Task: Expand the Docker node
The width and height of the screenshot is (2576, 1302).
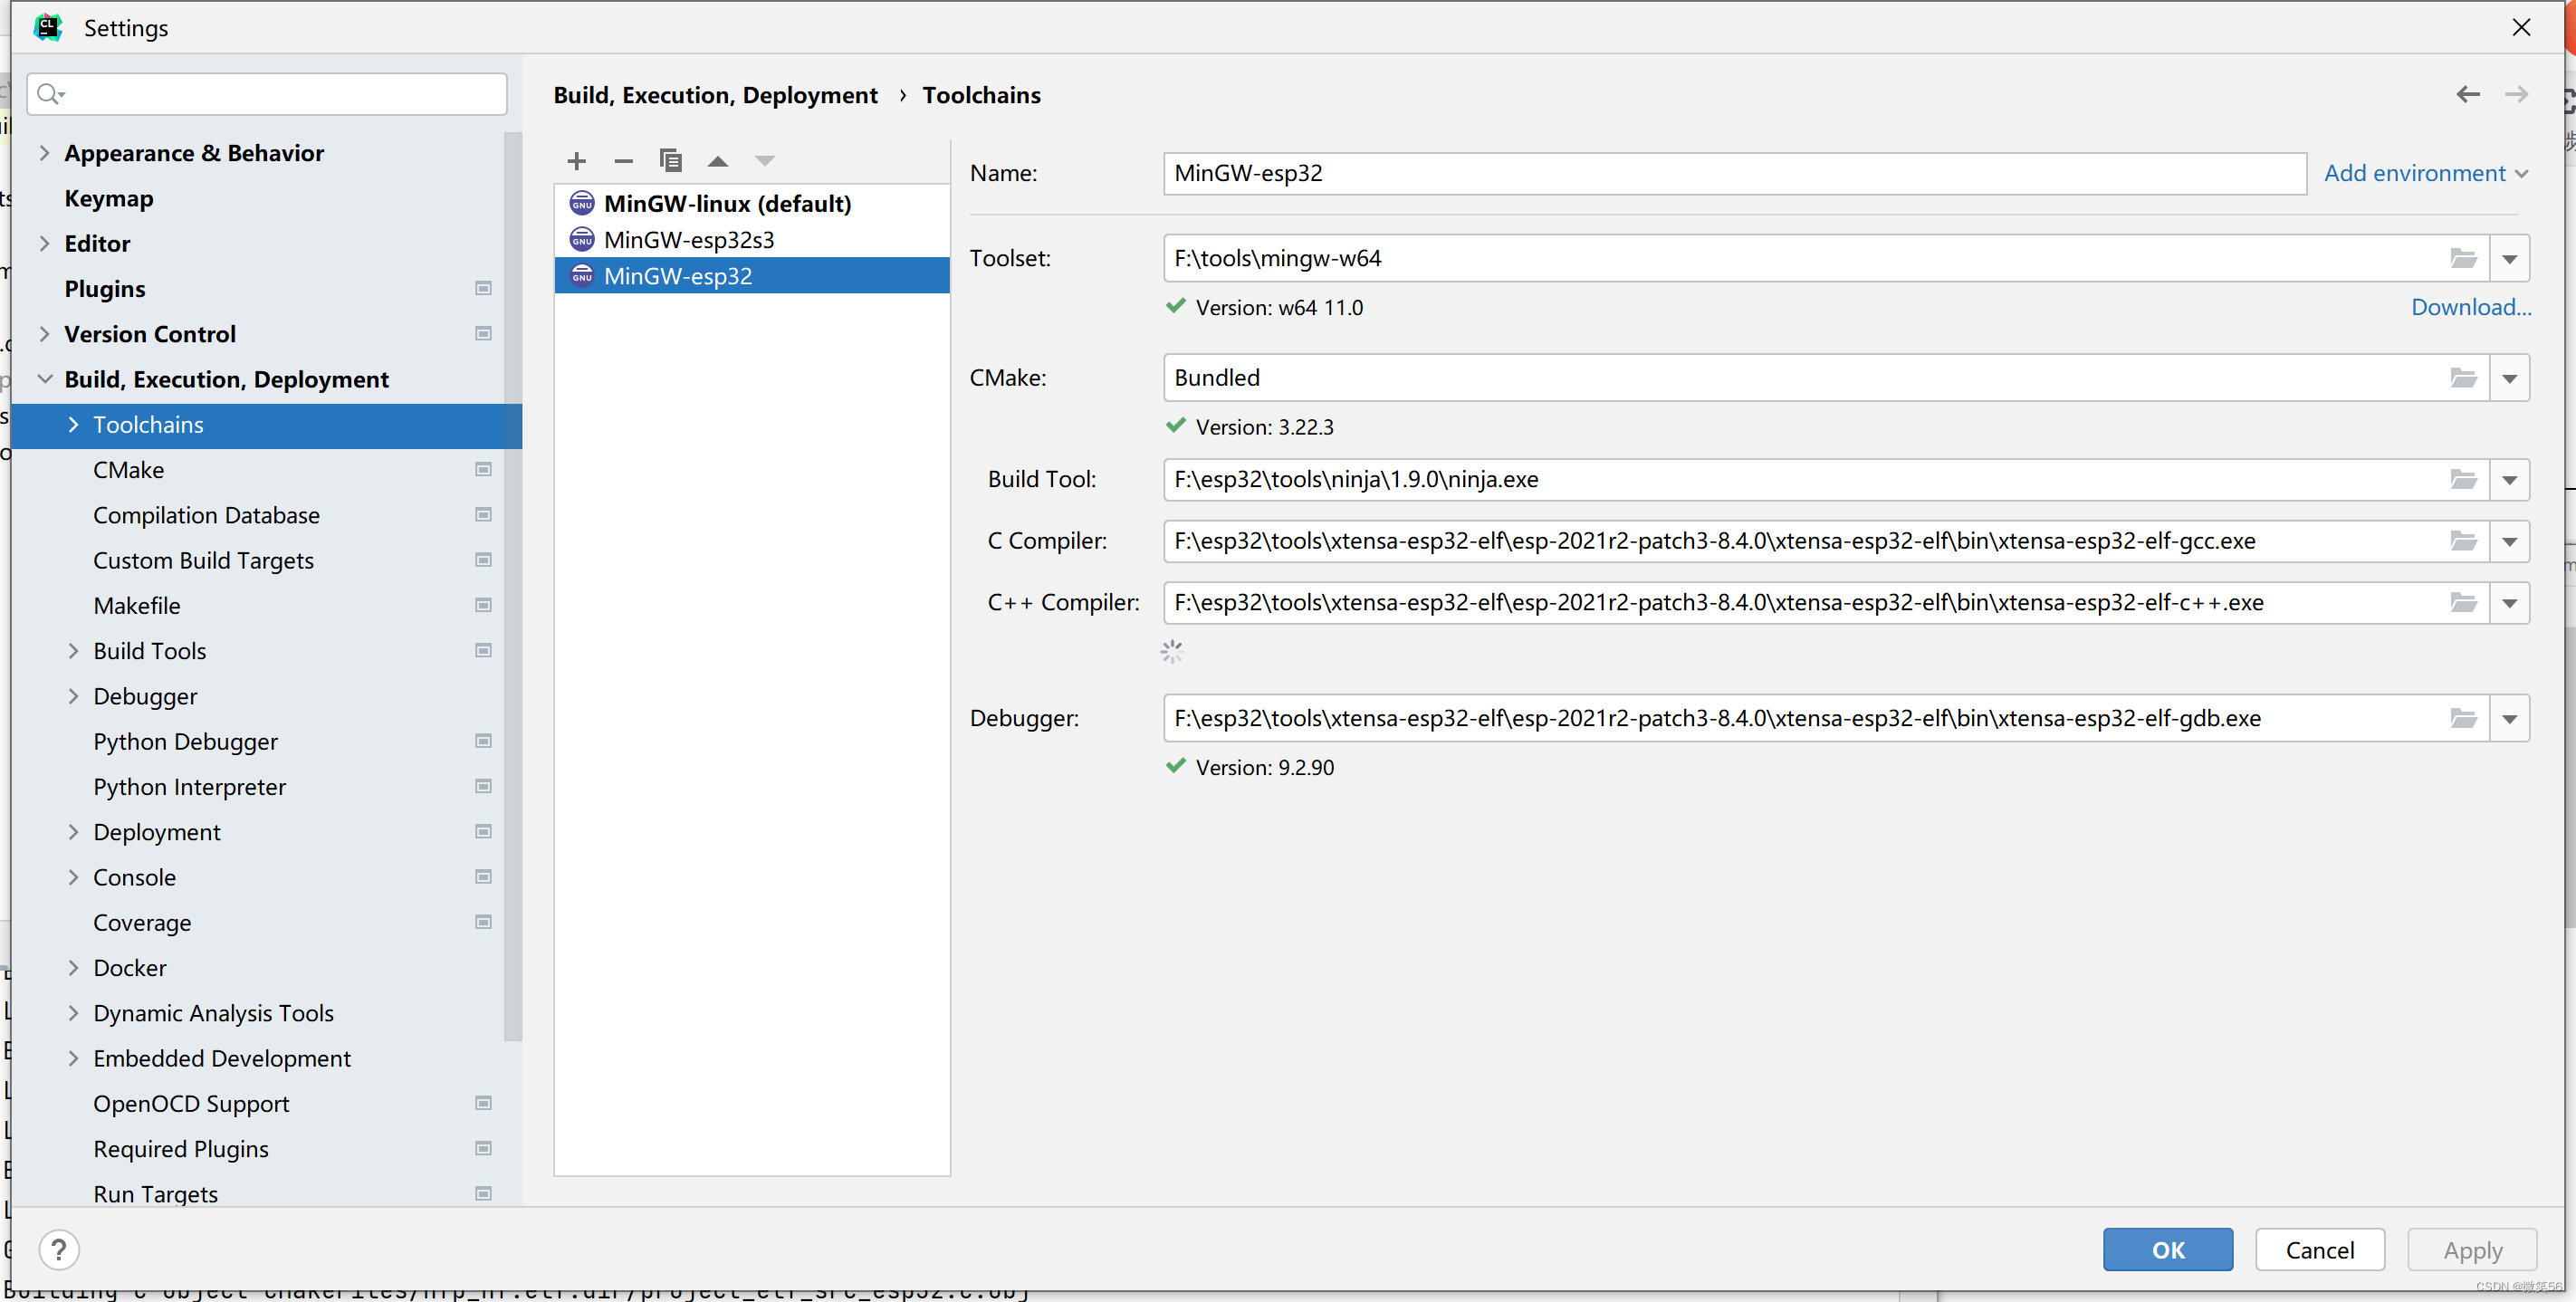Action: coord(73,968)
